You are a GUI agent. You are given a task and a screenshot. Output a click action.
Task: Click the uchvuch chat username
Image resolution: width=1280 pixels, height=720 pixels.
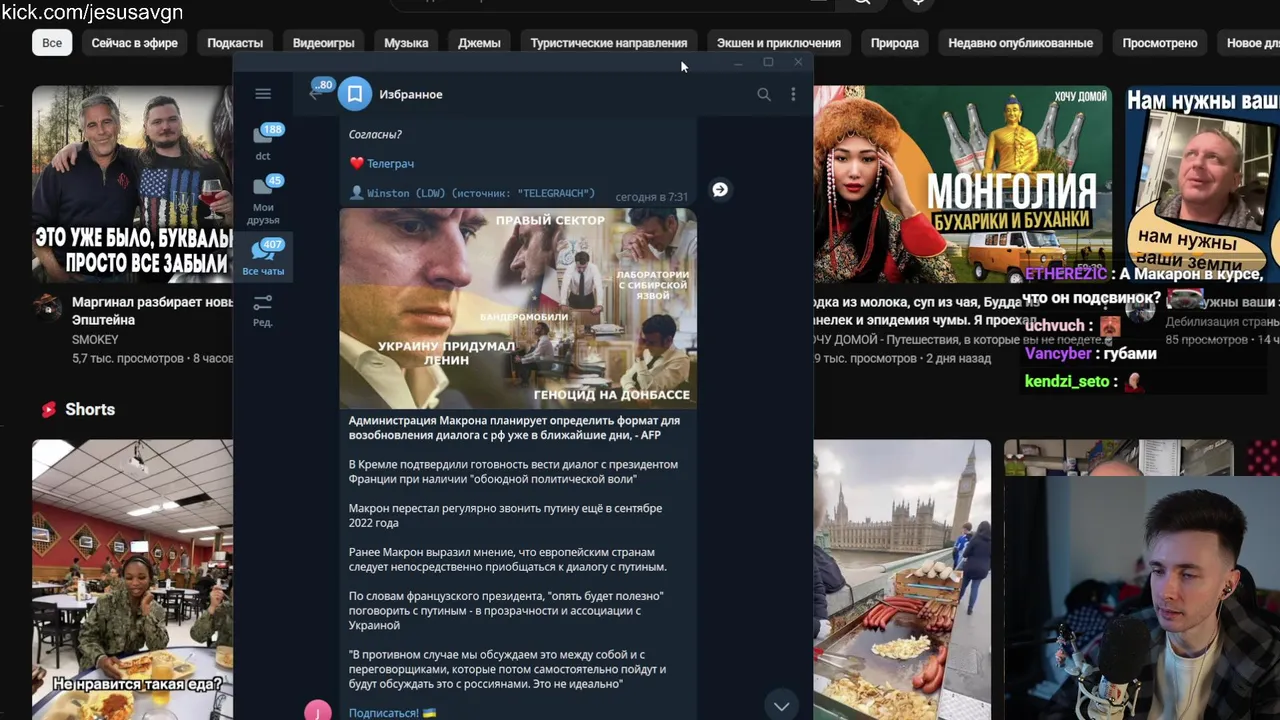pos(1055,326)
